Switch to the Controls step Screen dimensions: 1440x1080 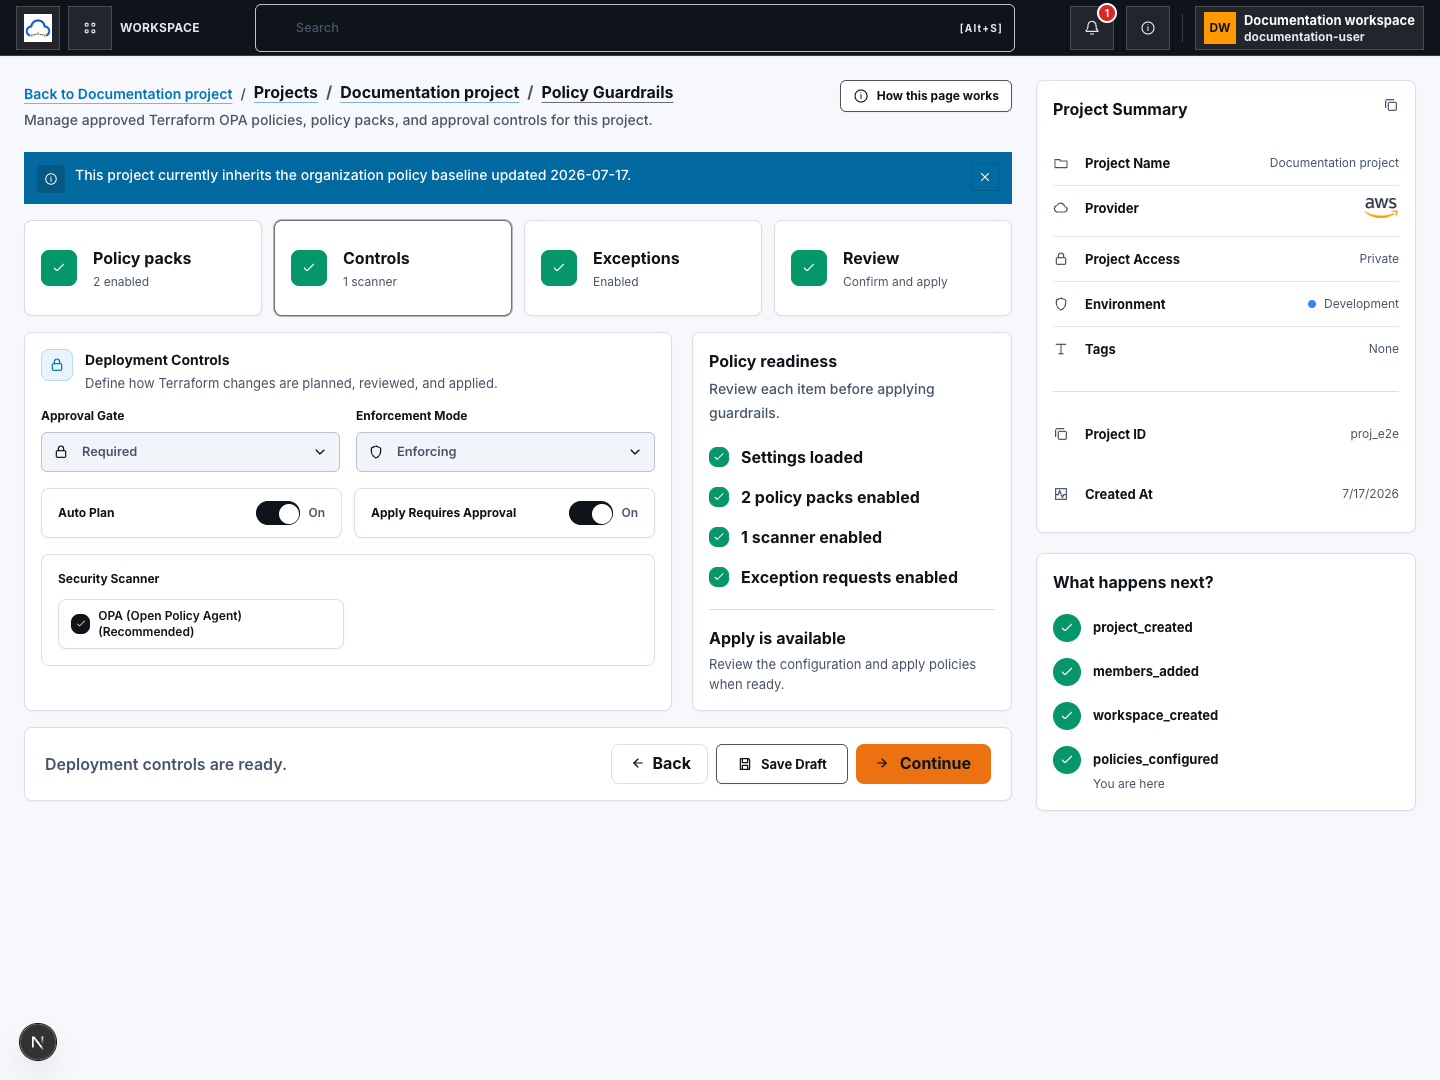tap(393, 268)
